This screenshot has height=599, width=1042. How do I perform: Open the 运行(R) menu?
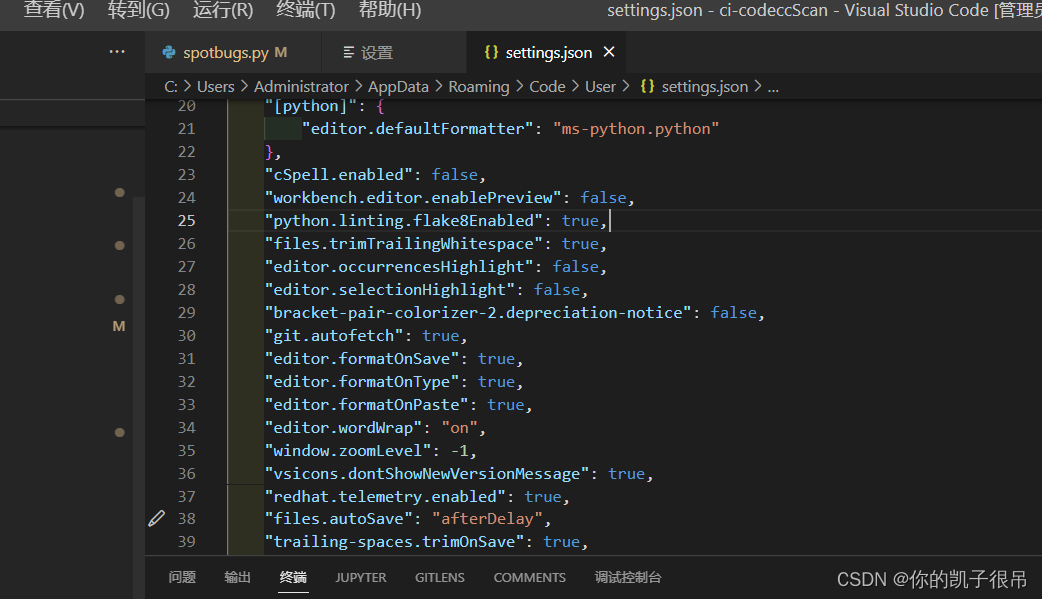[x=222, y=11]
